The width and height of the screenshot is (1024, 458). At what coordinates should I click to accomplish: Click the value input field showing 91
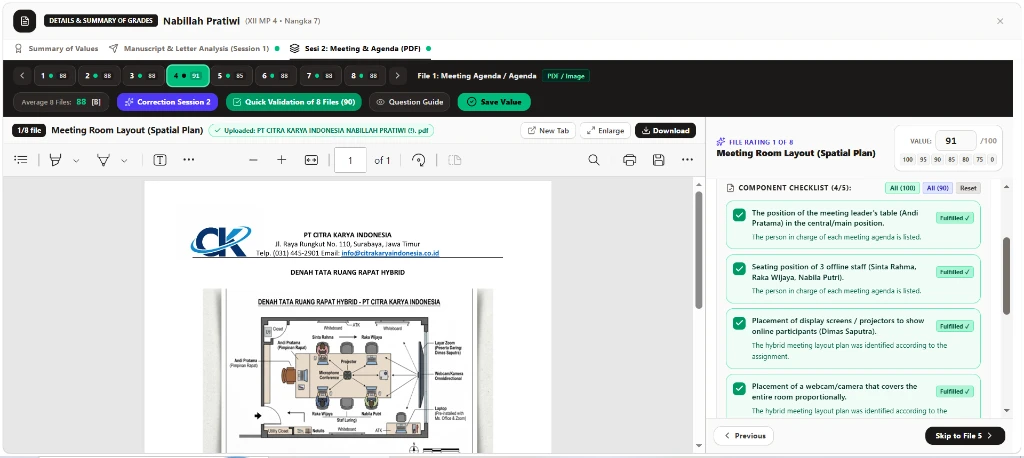tap(955, 140)
